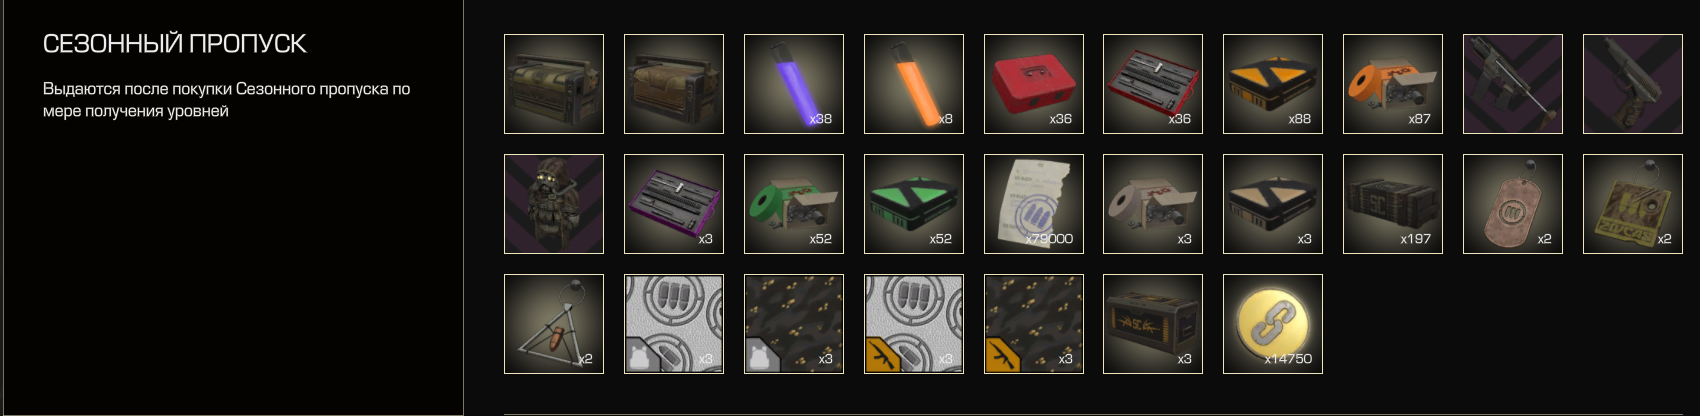This screenshot has width=1700, height=416.
Task: Open the red case x36 reward
Action: 1034,84
